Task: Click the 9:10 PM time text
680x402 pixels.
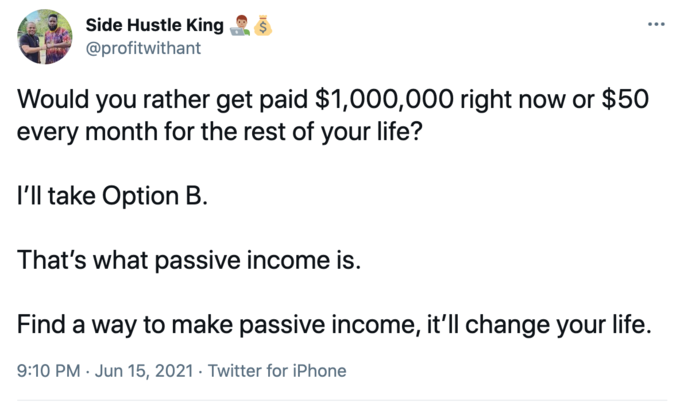Action: click(x=51, y=371)
